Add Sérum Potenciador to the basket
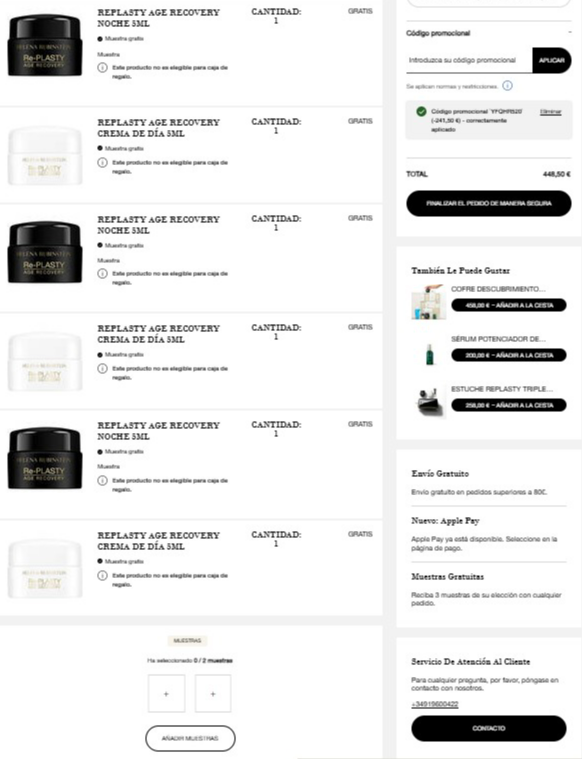Viewport: 582px width, 759px height. tap(508, 355)
